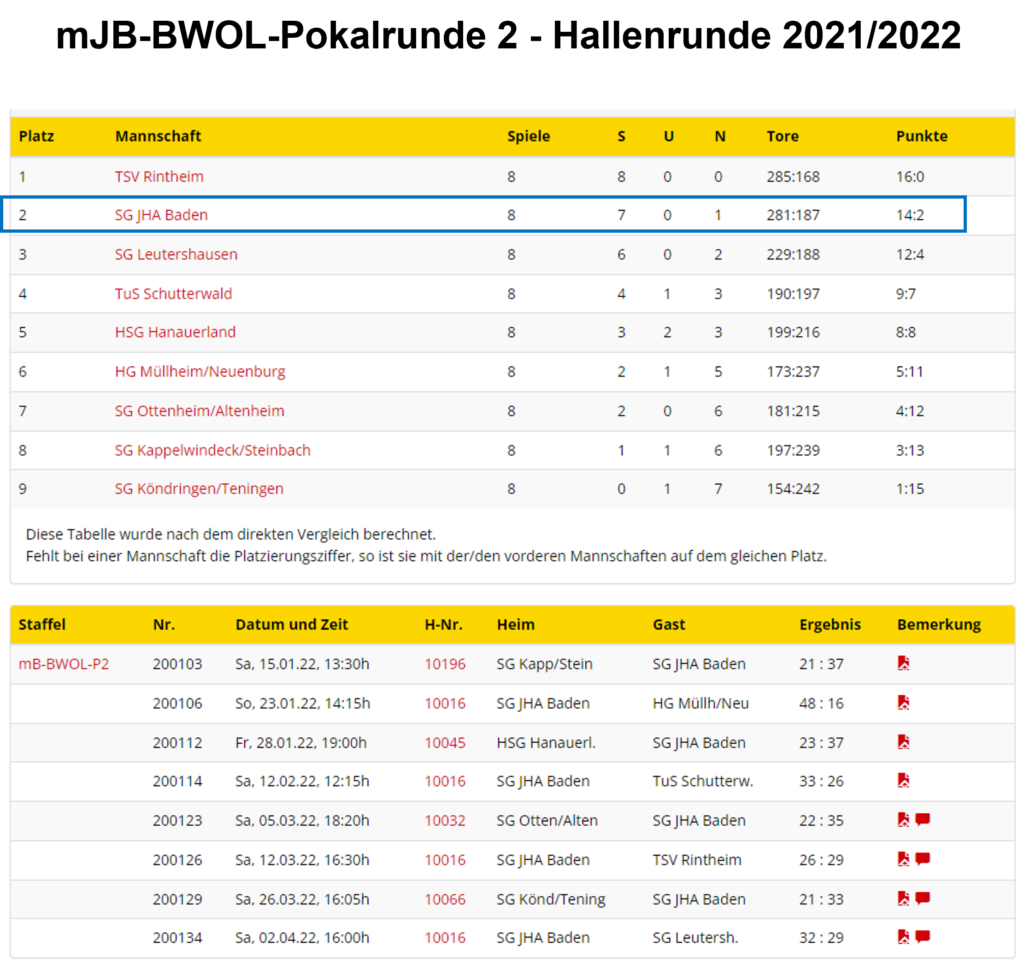This screenshot has width=1024, height=975.
Task: Select result 48 : 16
Action: pyautogui.click(x=822, y=703)
